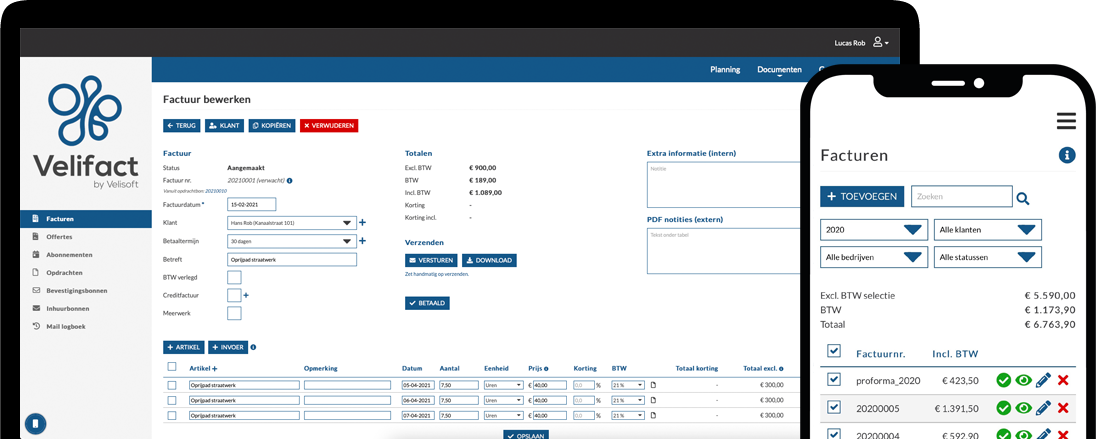Click the Versturen button

[431, 260]
